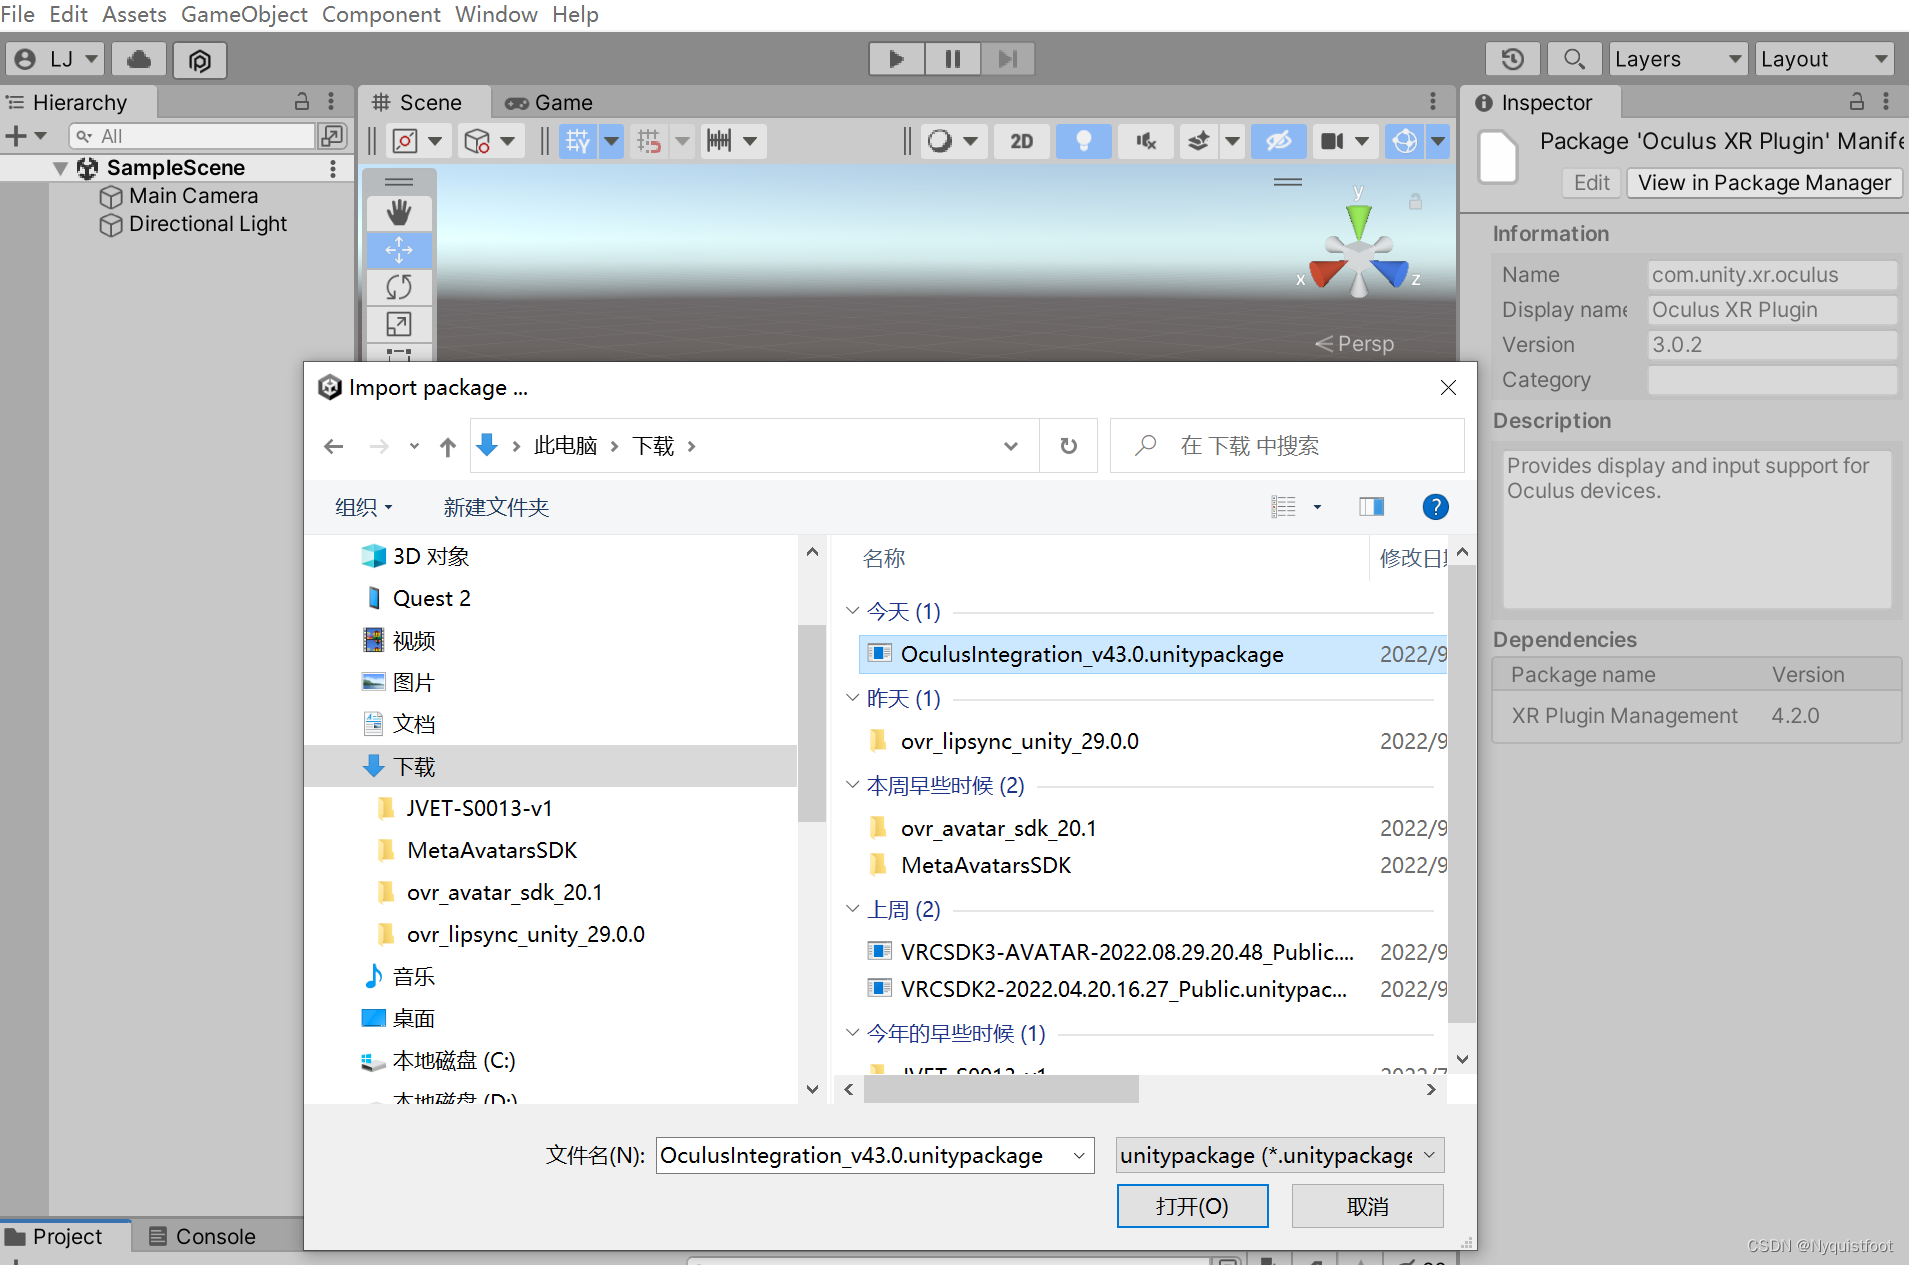
Task: Open SampleScene context options dots
Action: pyautogui.click(x=332, y=168)
